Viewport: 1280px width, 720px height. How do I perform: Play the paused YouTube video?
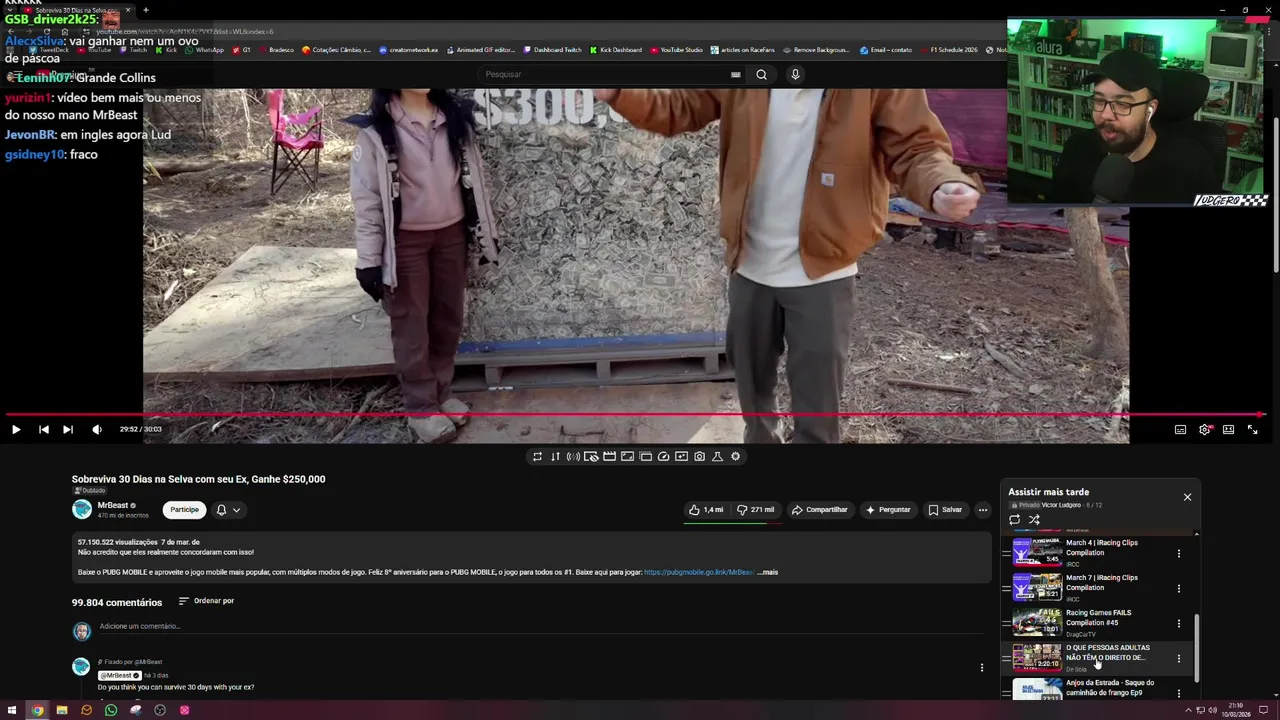[16, 429]
